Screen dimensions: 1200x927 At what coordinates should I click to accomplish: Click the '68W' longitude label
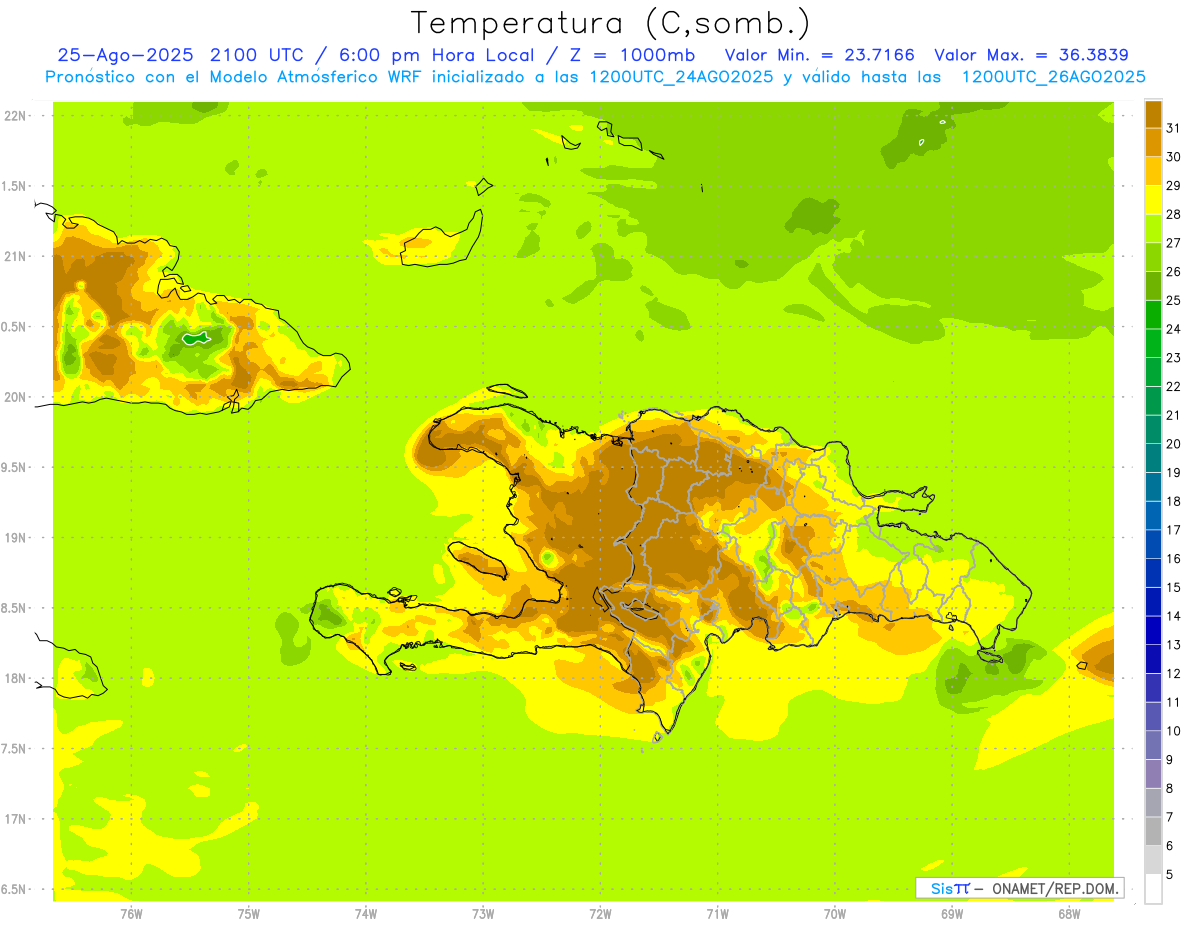coord(1069,913)
